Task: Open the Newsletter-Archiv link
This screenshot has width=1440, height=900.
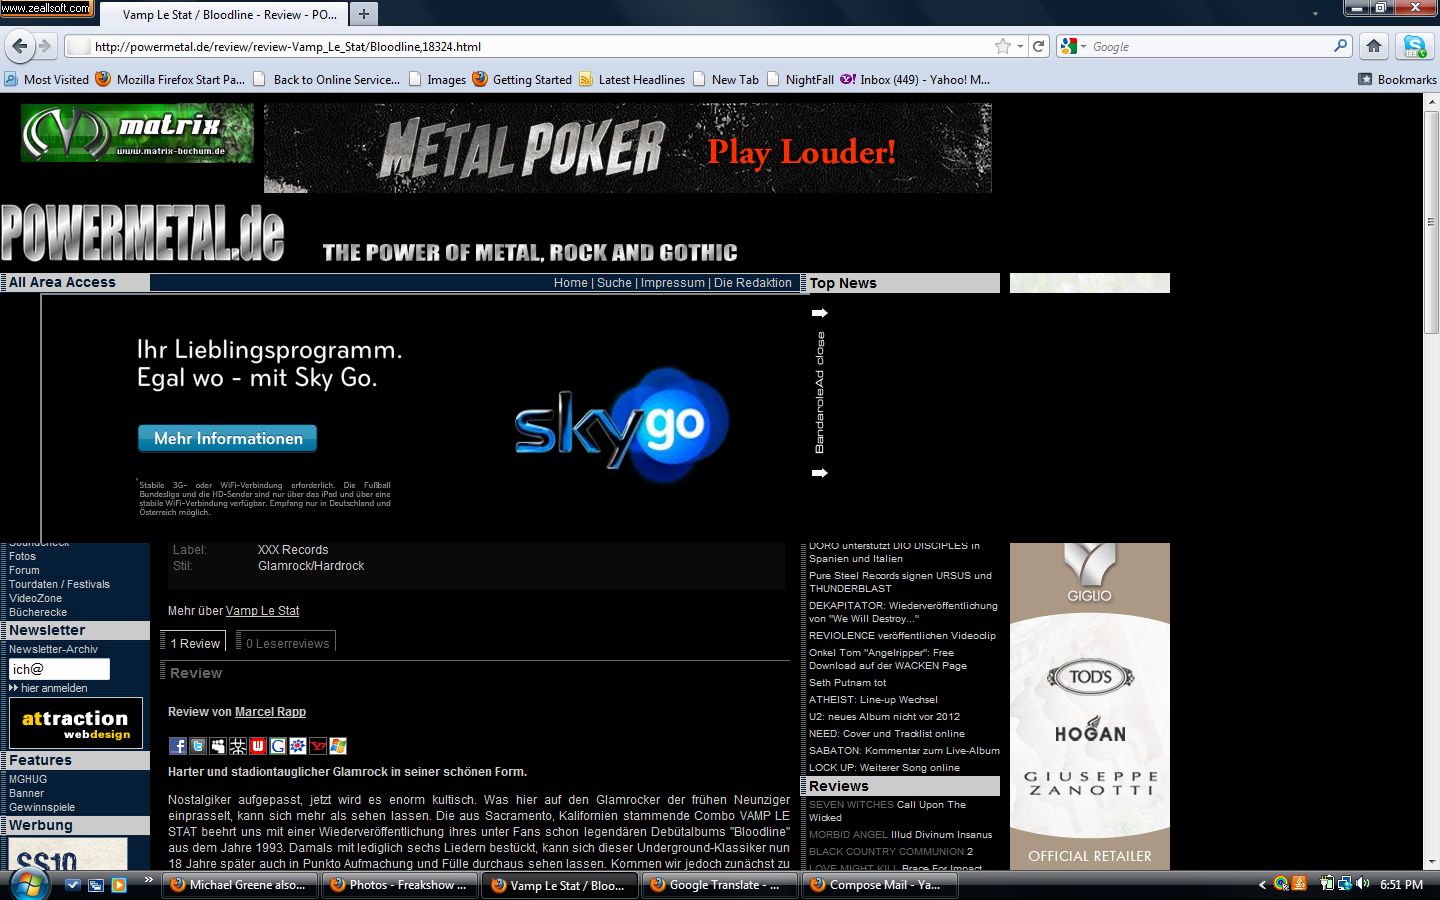Action: [53, 649]
